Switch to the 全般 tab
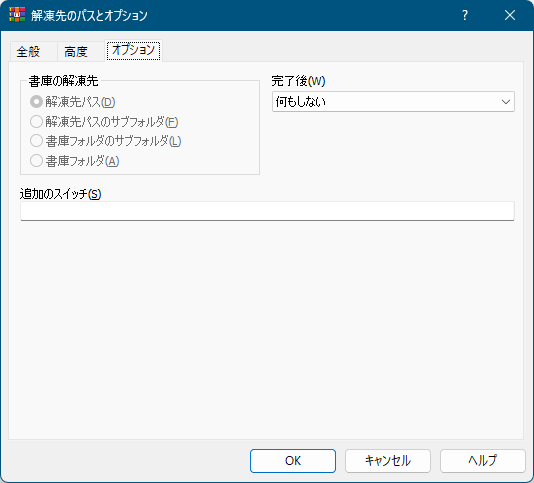This screenshot has height=483, width=534. [29, 52]
